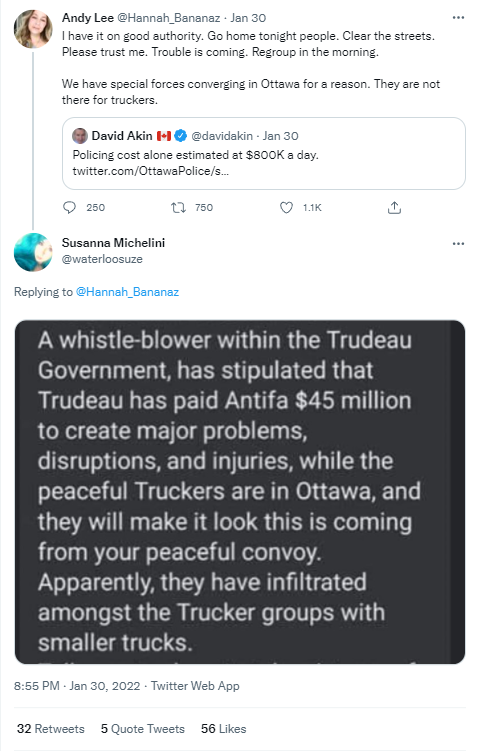The image size is (479, 751).
Task: Open the quoted David Akin tweet card
Action: coord(264,153)
